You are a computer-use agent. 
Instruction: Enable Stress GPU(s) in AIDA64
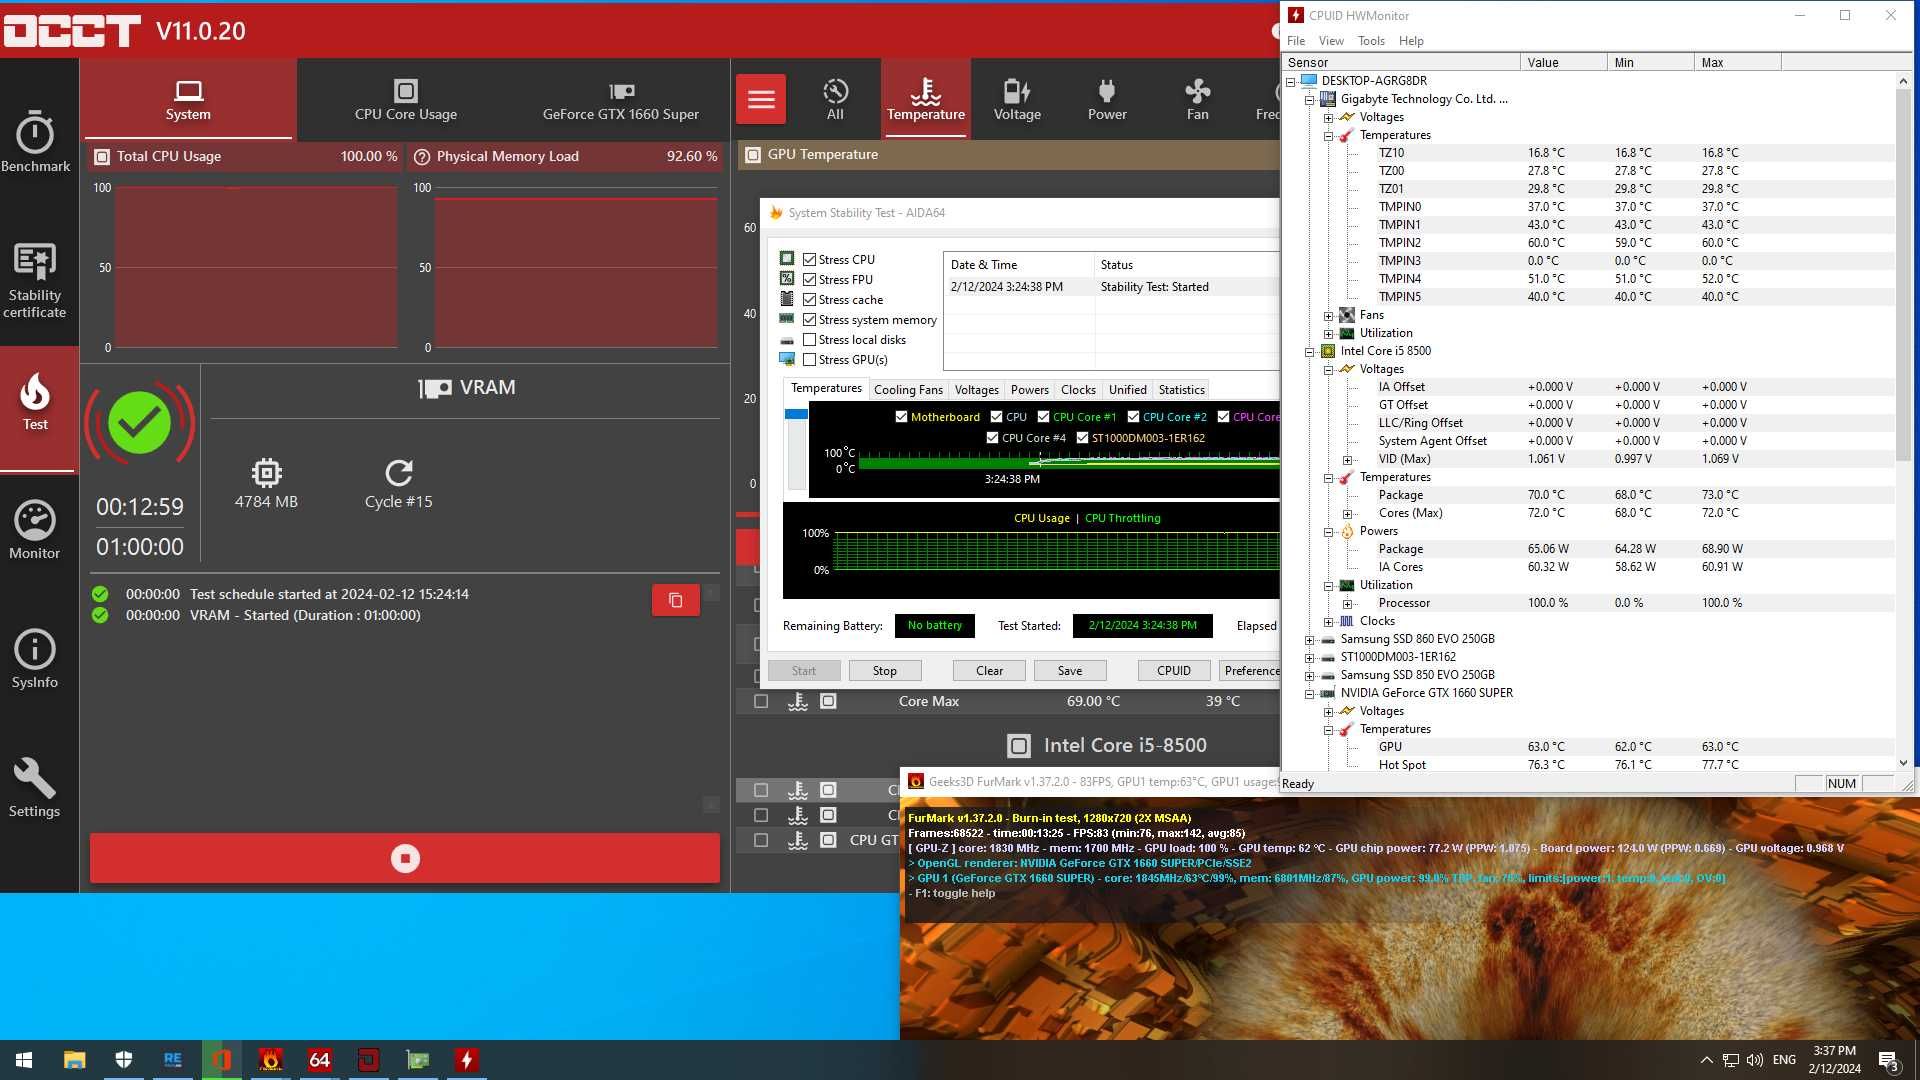(x=810, y=360)
